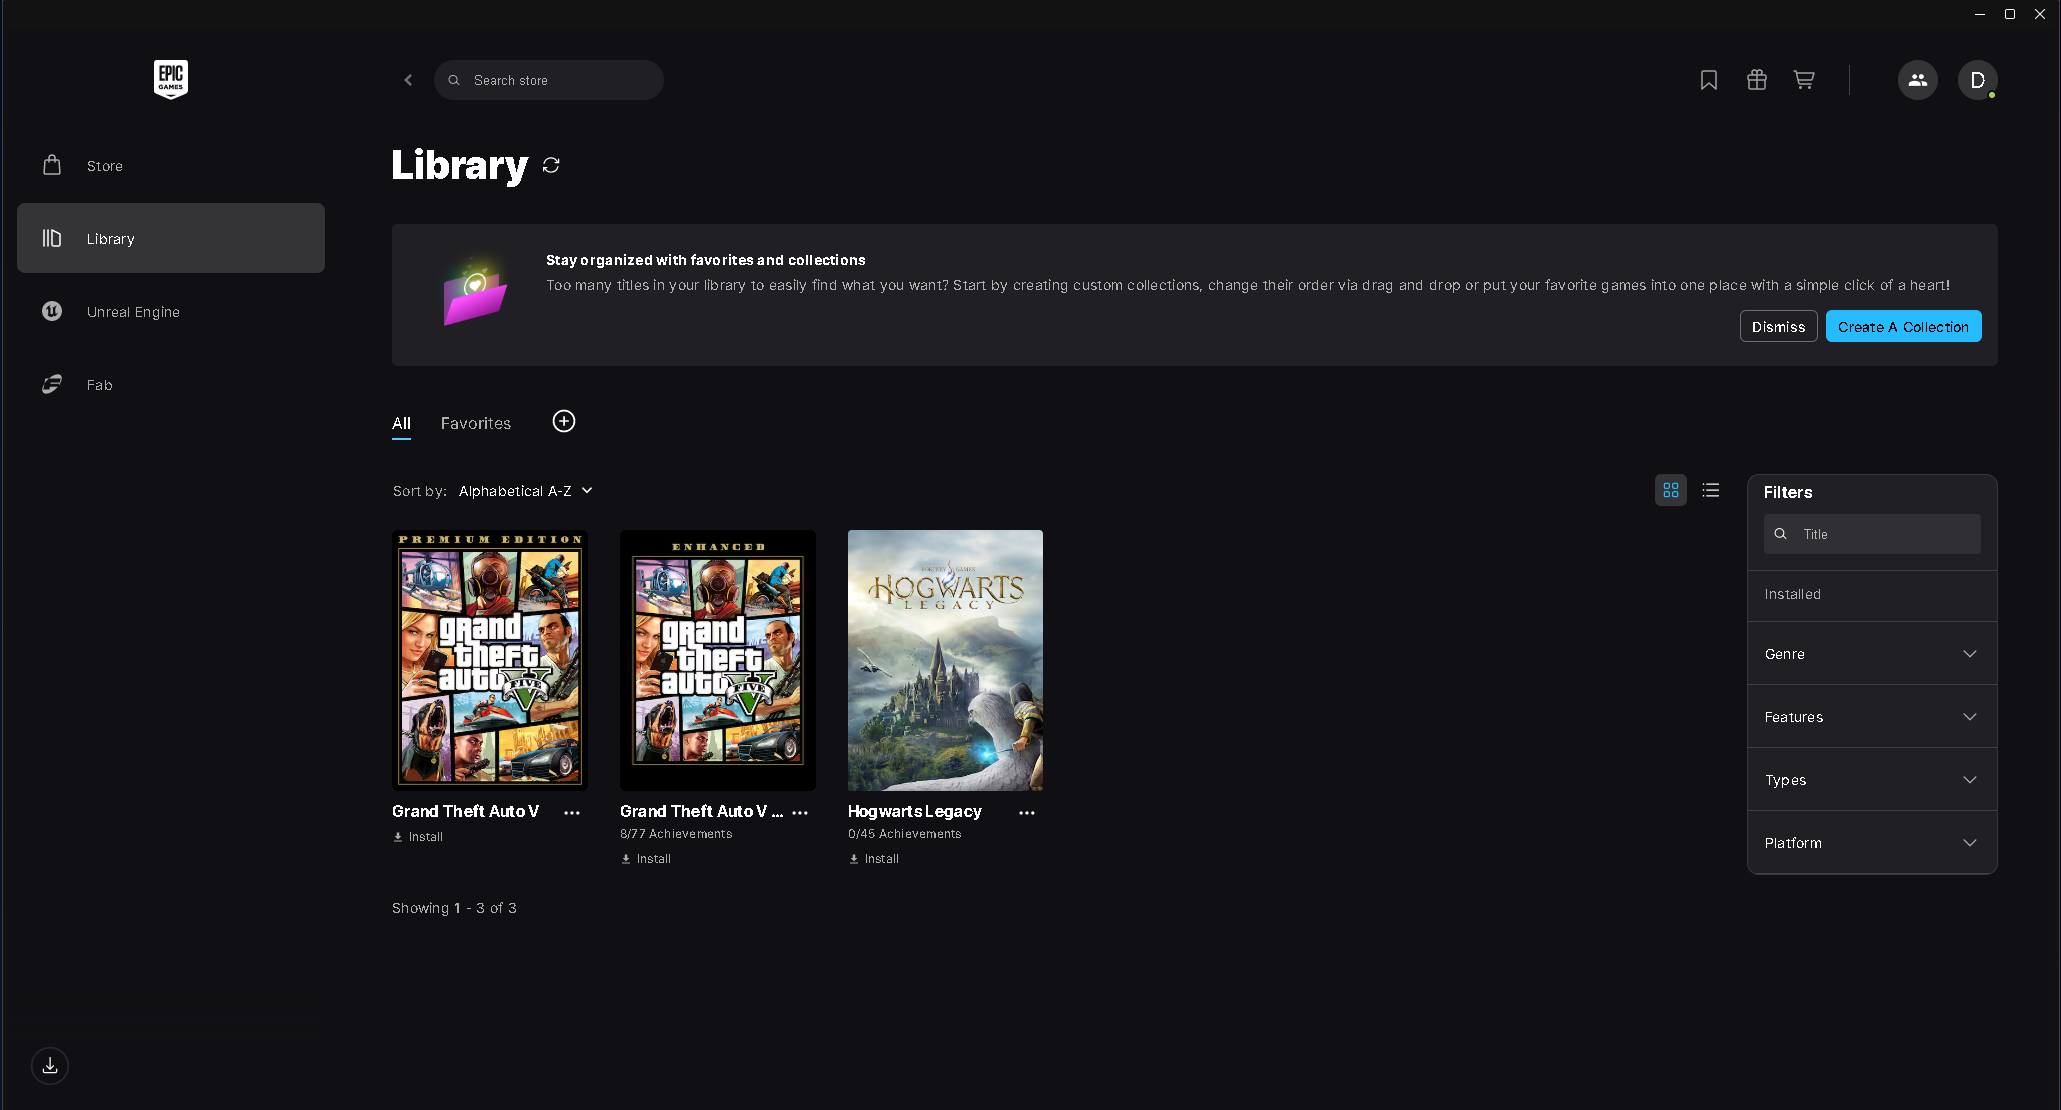The image size is (2061, 1110).
Task: Maximize the Epic Games Launcher window
Action: 2010,14
